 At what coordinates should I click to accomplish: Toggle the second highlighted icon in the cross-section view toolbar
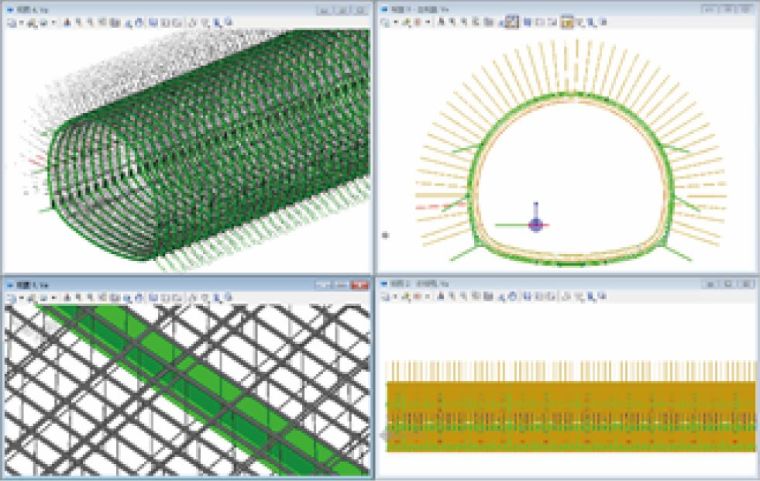(x=567, y=20)
